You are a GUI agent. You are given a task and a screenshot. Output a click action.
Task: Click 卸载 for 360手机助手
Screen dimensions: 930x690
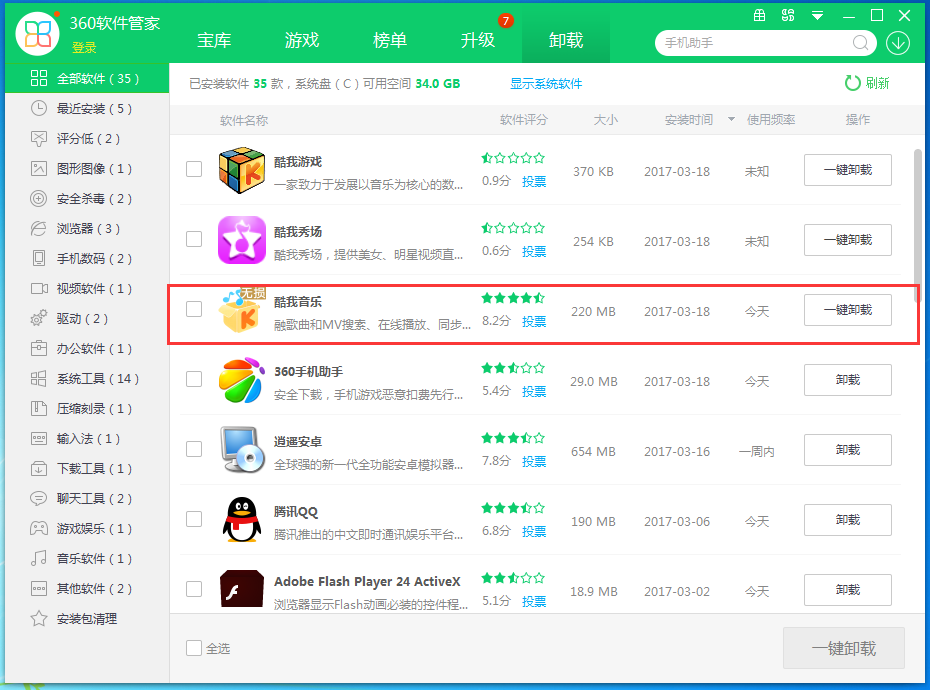(x=848, y=380)
